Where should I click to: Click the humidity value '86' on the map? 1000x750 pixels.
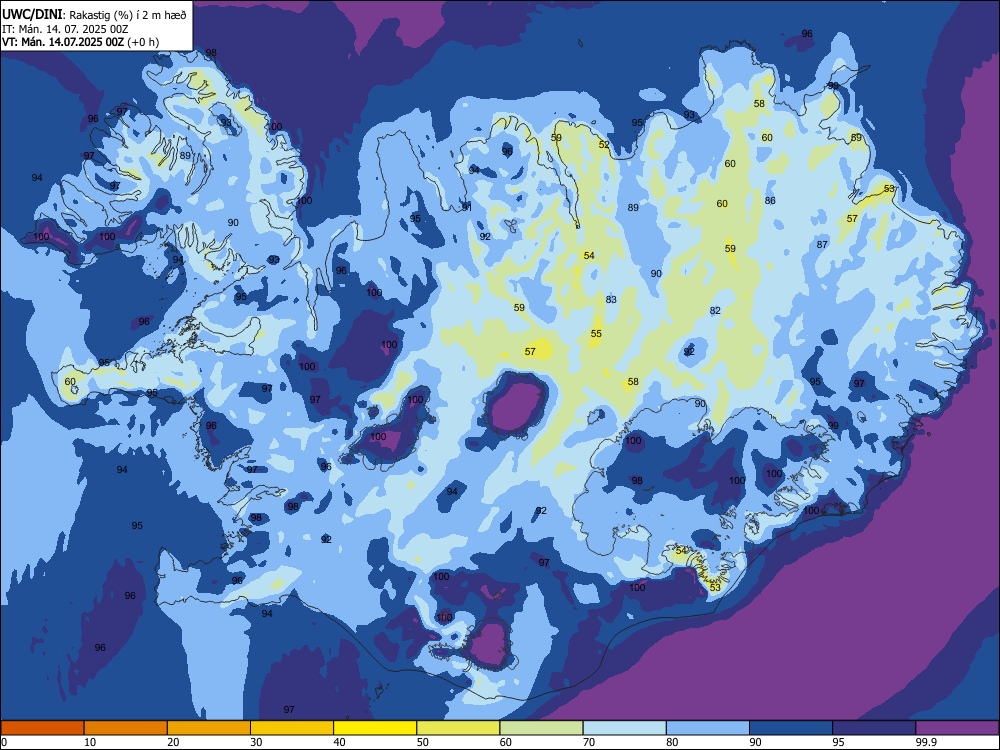770,200
